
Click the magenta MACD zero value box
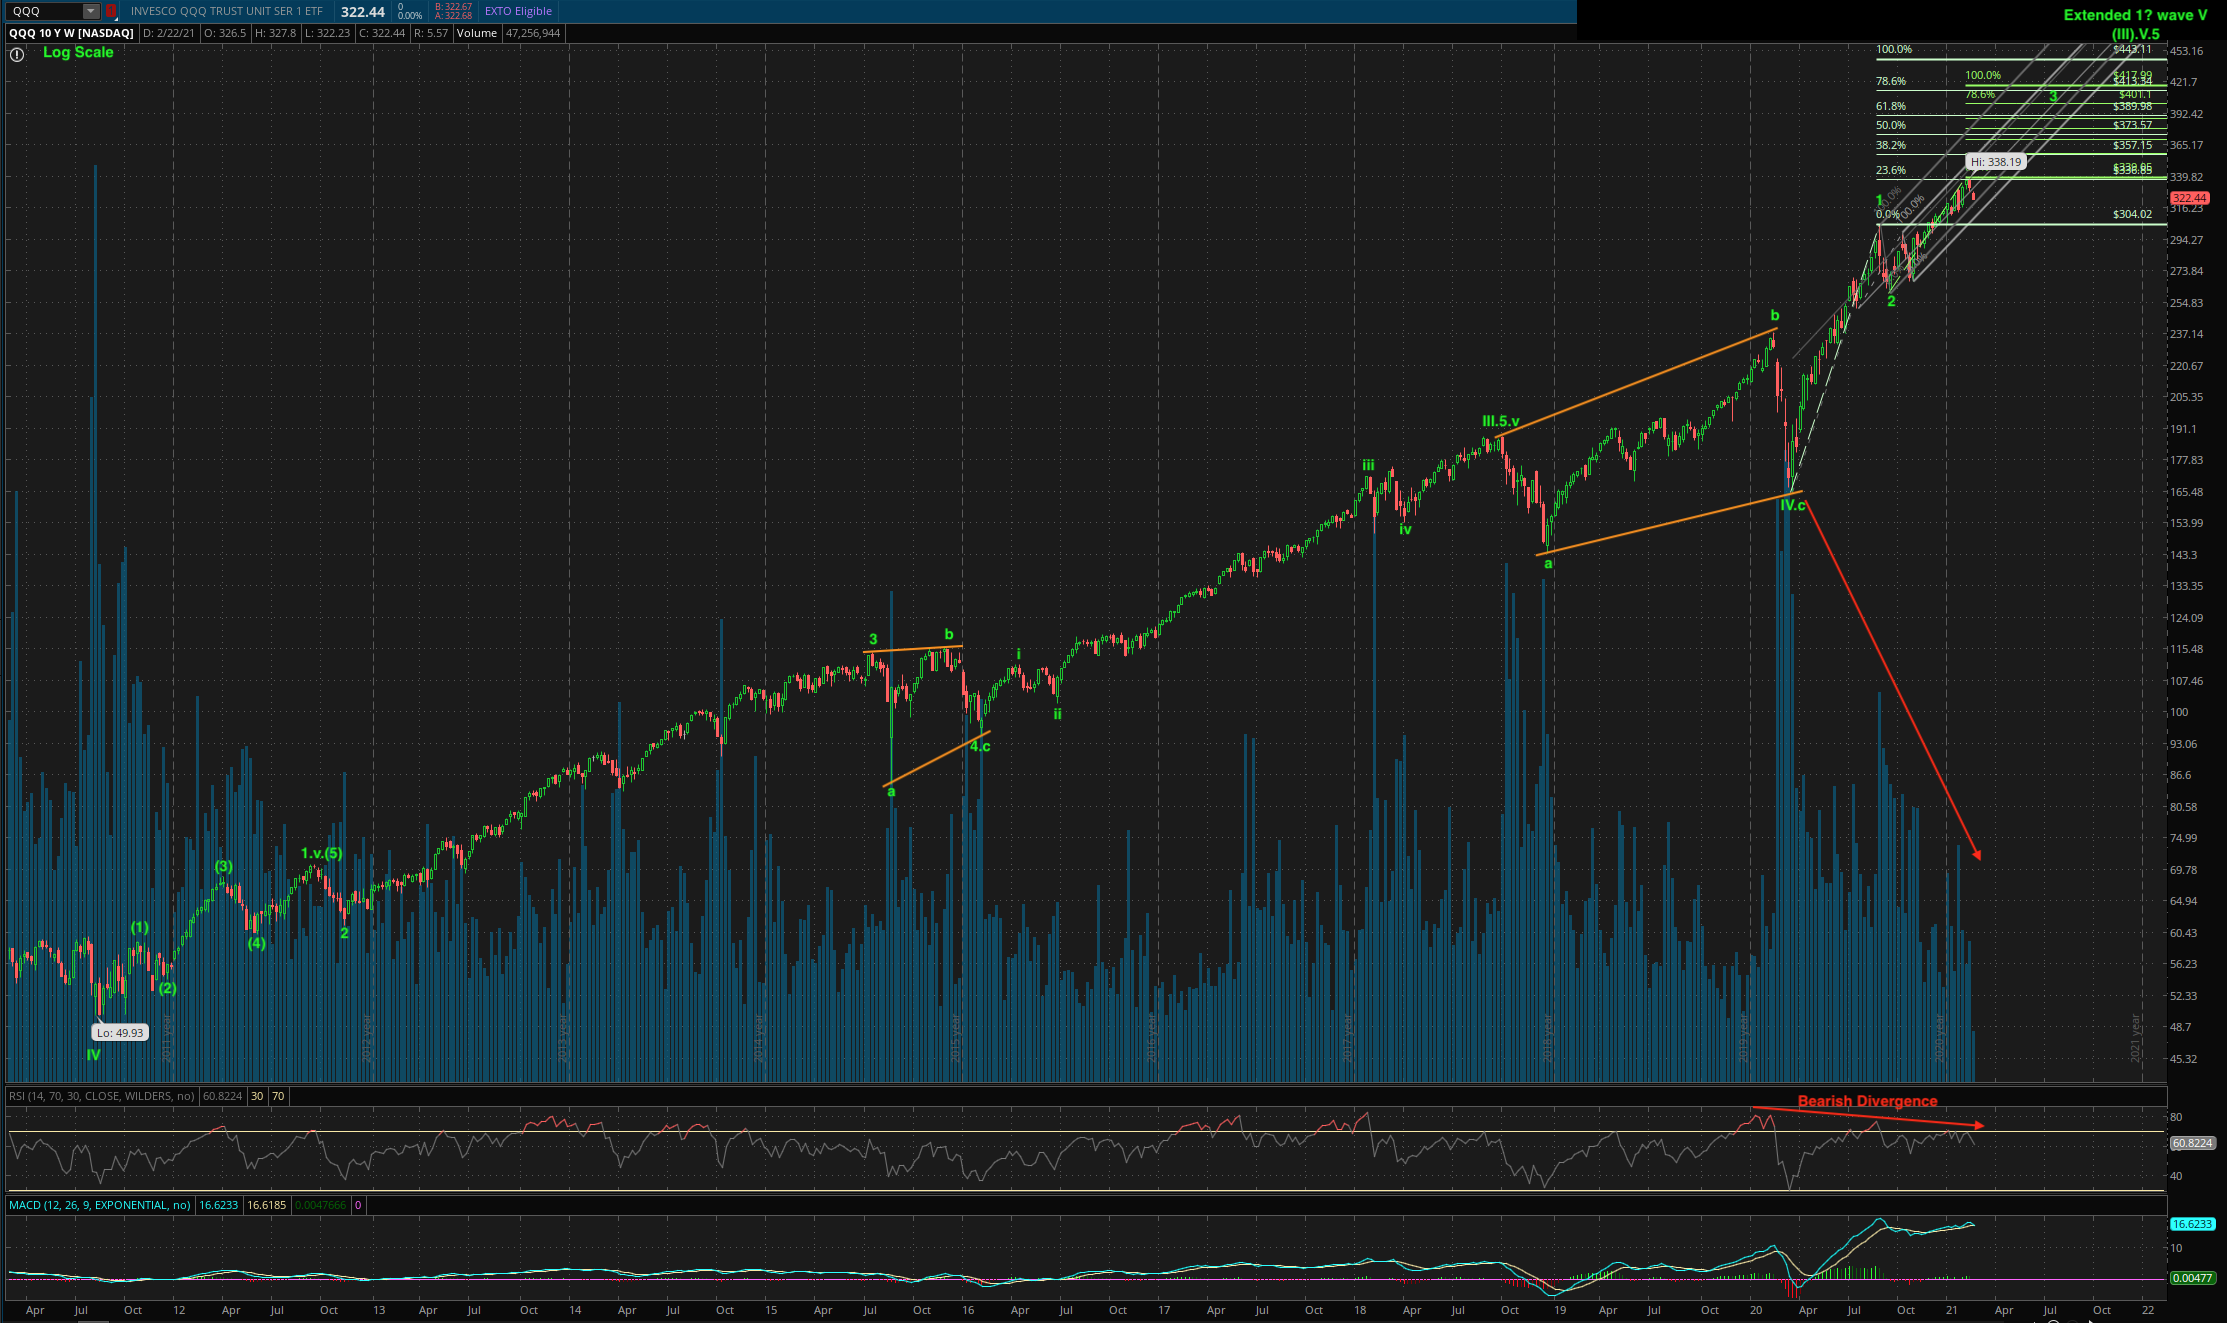click(x=358, y=1205)
